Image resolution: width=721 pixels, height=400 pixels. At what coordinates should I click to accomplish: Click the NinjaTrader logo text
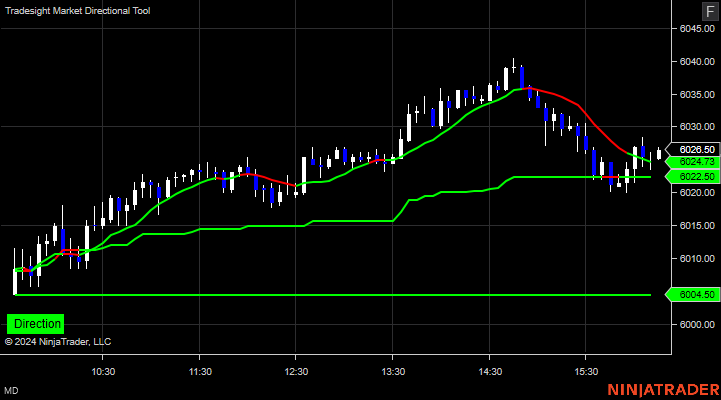tap(664, 390)
